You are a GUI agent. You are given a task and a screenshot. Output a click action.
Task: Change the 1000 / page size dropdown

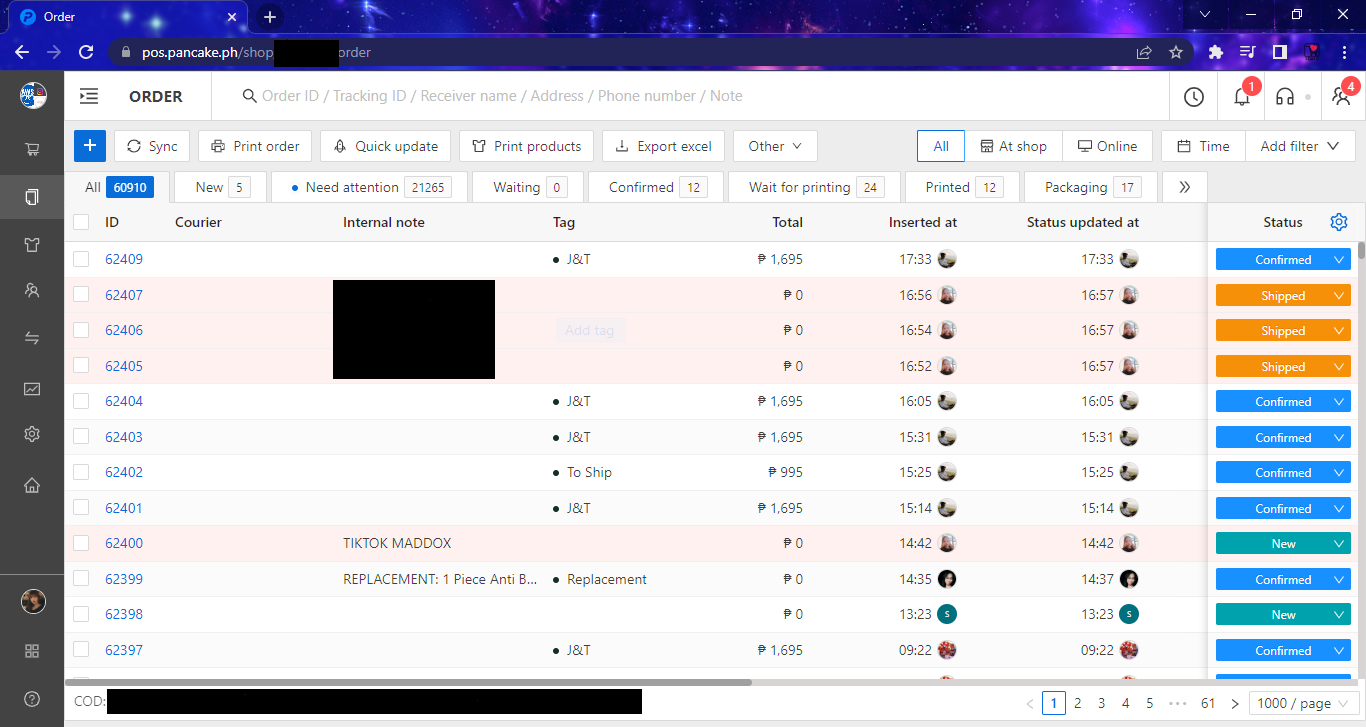tap(1304, 703)
